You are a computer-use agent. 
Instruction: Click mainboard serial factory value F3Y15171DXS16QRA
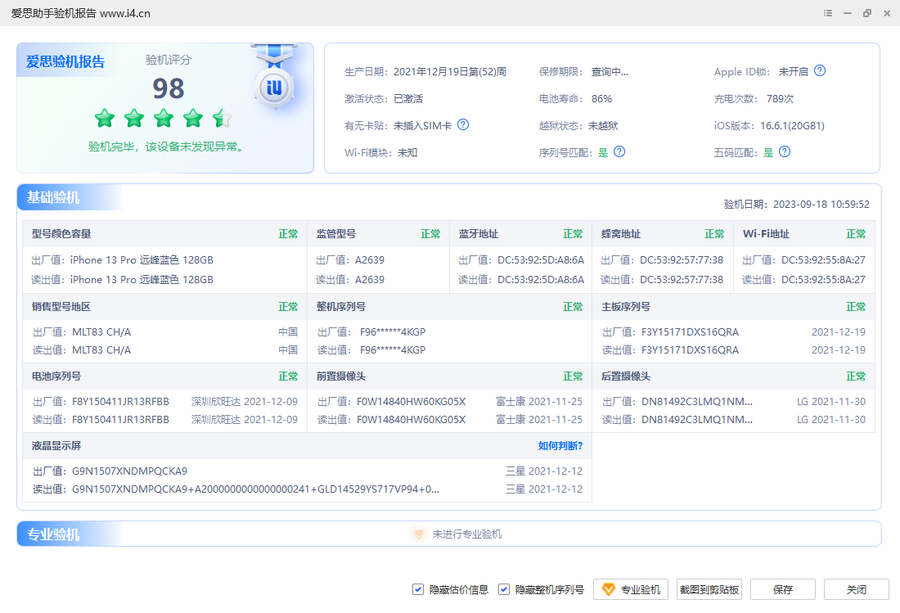(690, 332)
